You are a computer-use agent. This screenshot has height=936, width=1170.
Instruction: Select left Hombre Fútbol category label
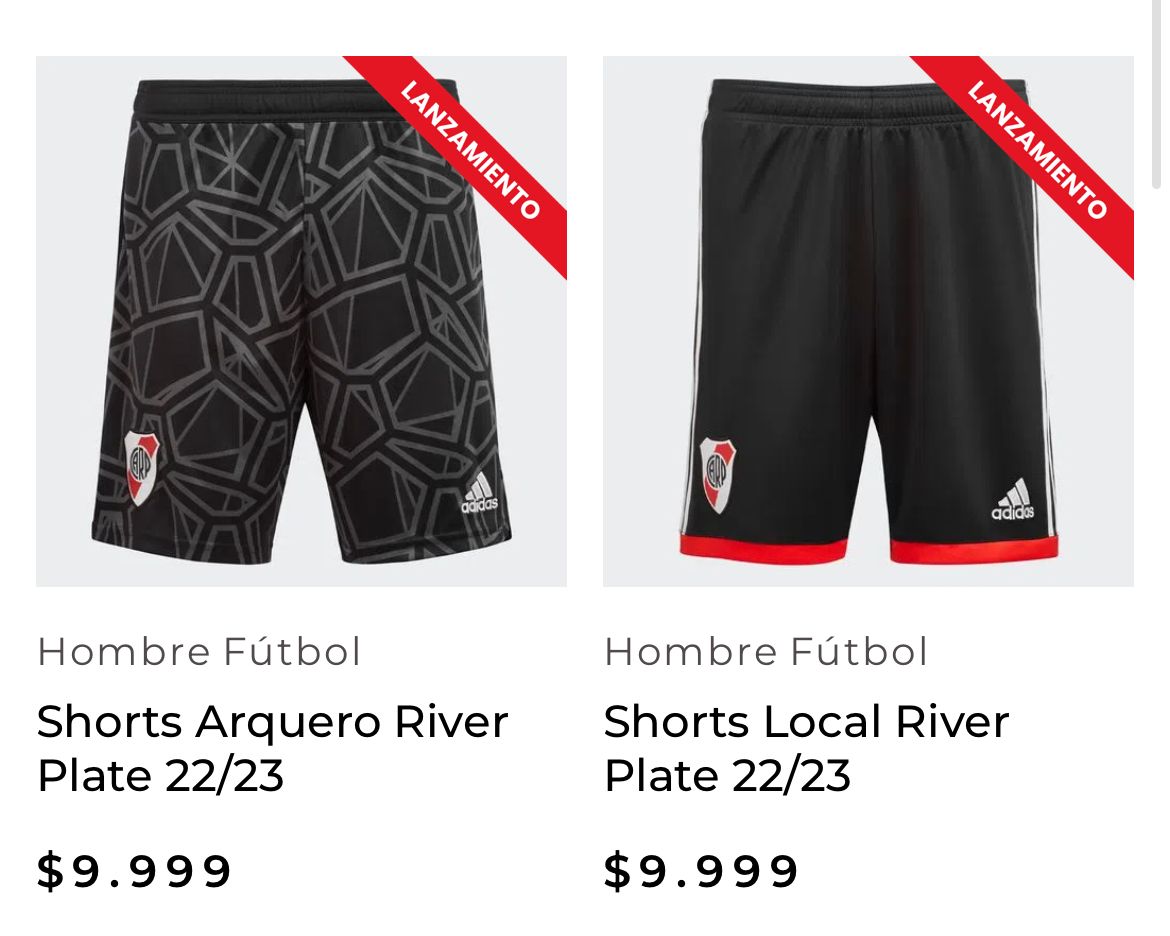pos(199,652)
